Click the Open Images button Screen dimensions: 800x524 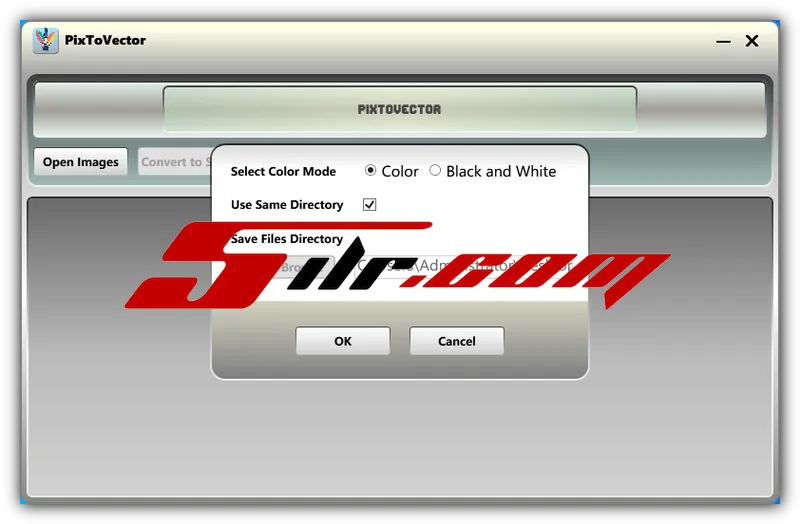tap(81, 162)
